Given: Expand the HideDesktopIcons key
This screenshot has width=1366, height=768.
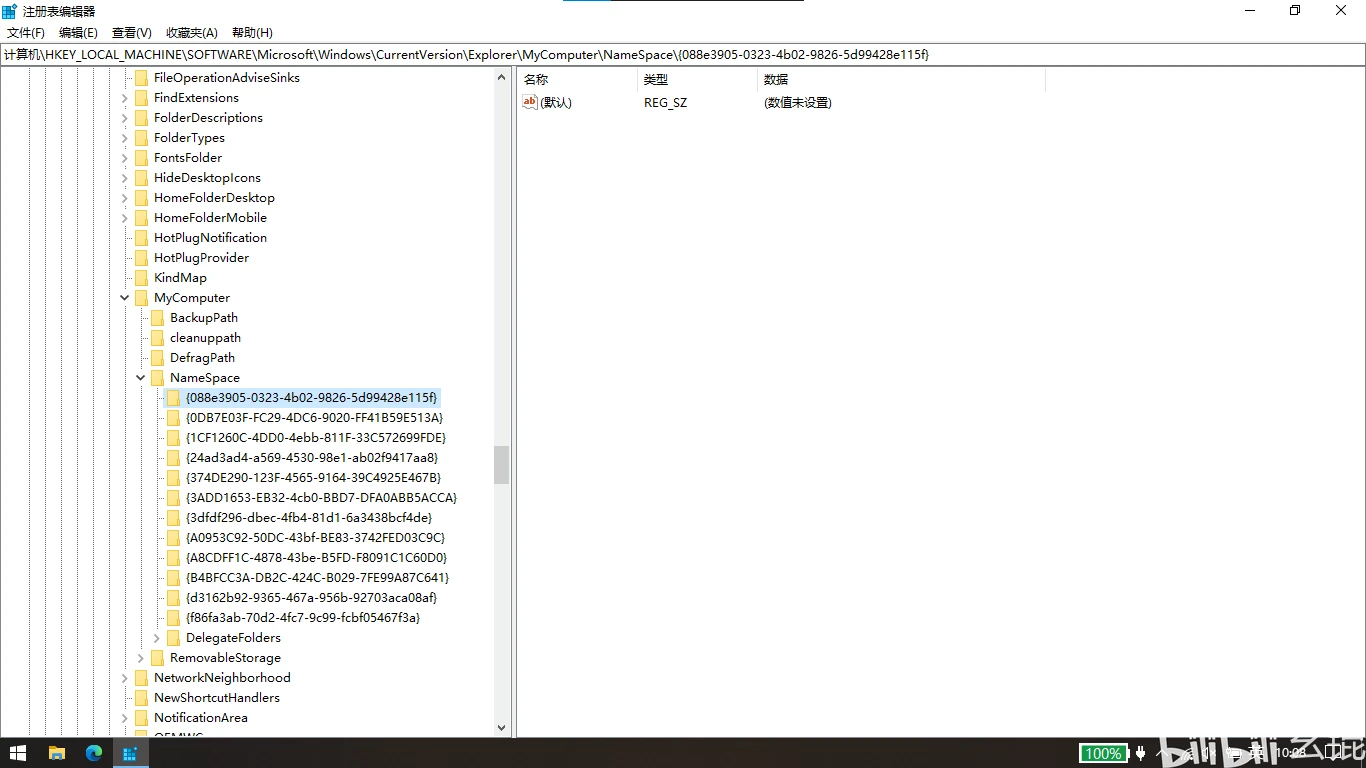Looking at the screenshot, I should [x=125, y=178].
